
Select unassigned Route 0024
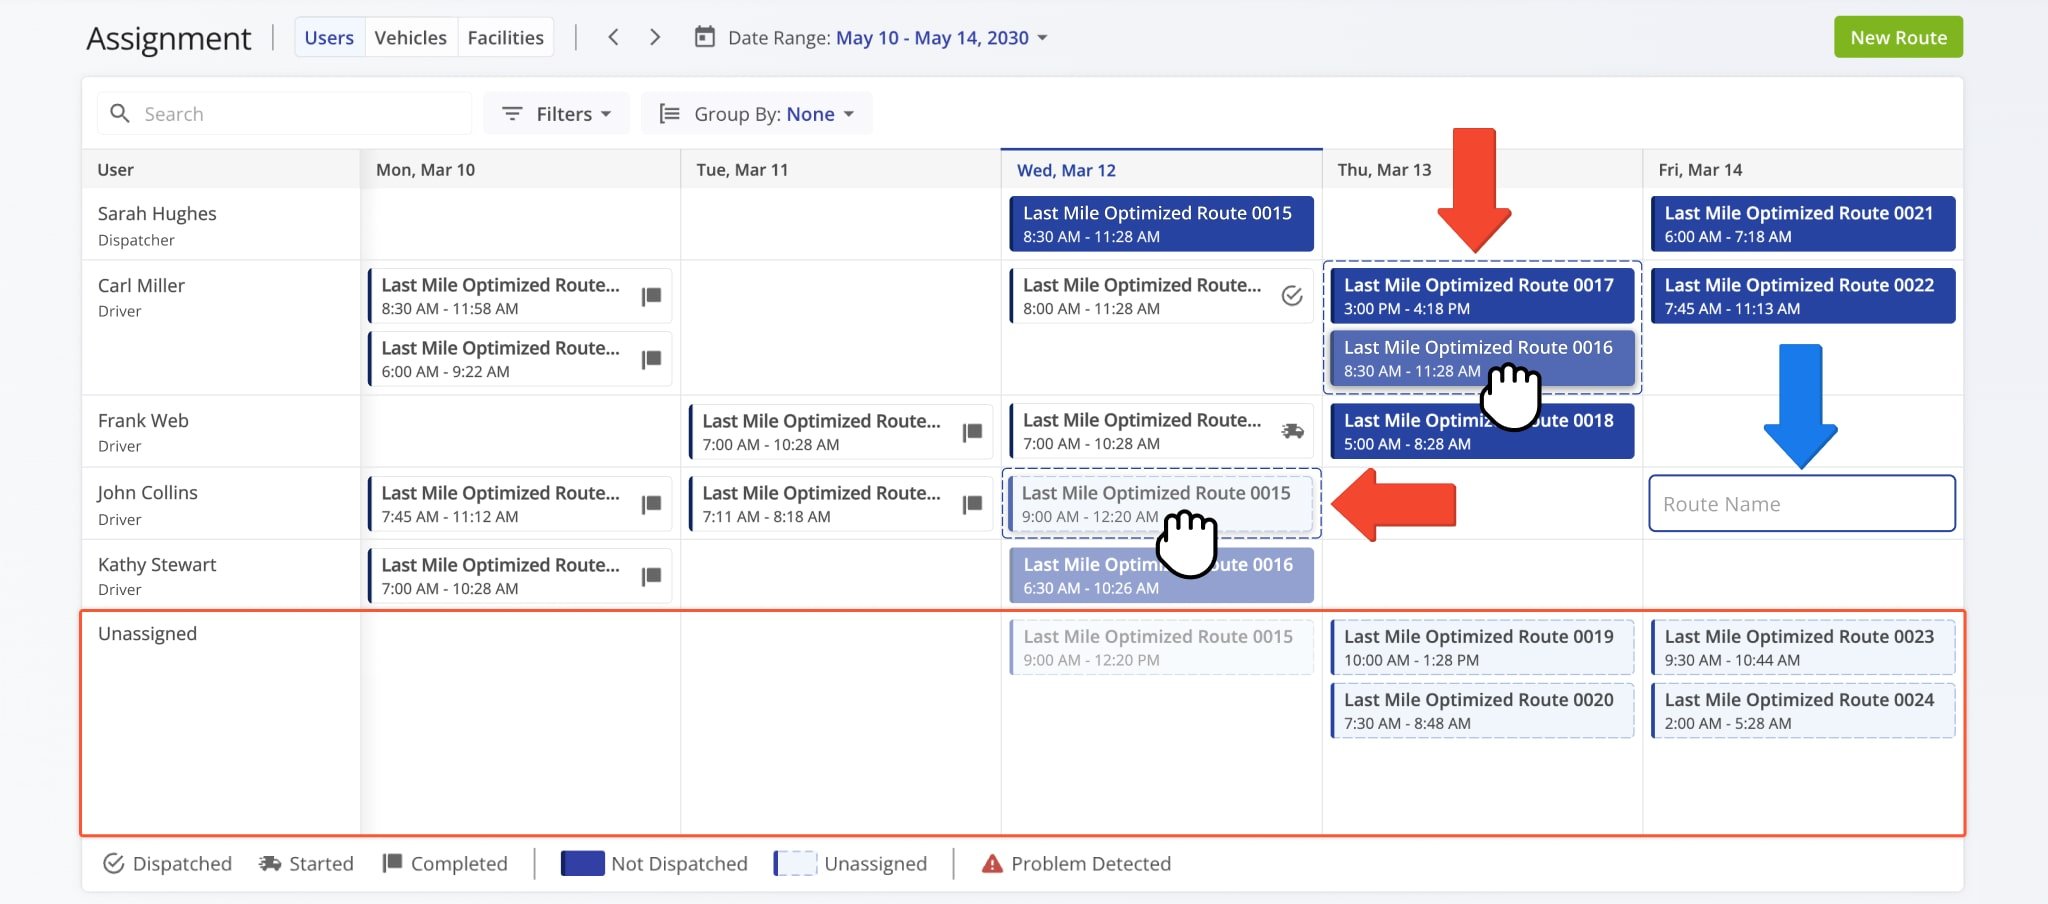1803,710
